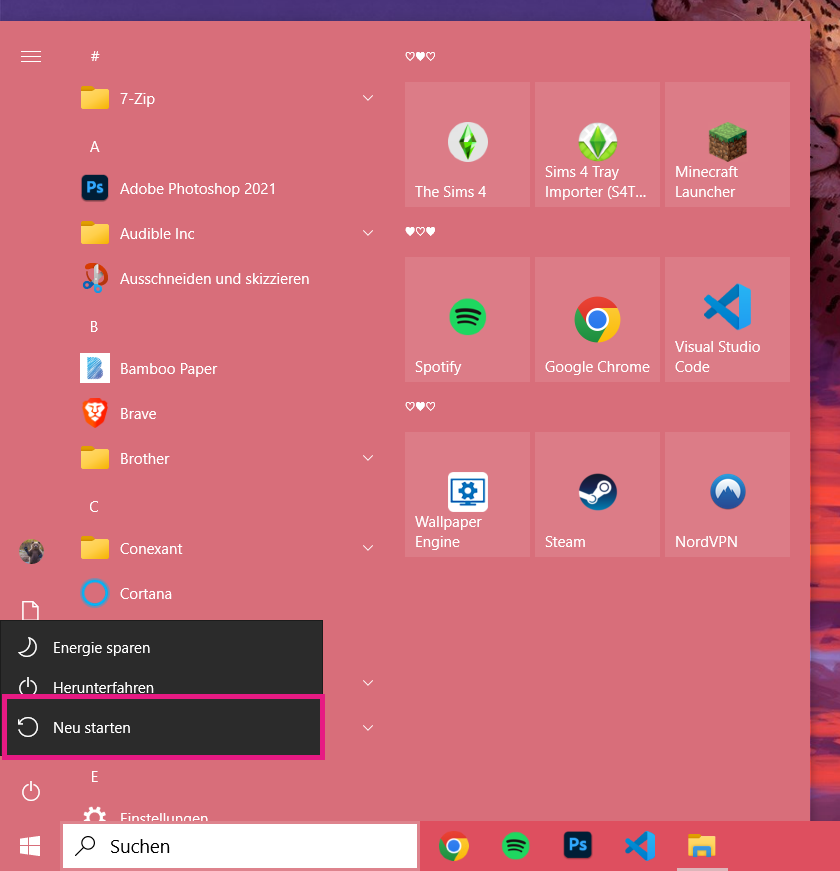Click the Windows Start button
The height and width of the screenshot is (871, 840).
coord(30,846)
